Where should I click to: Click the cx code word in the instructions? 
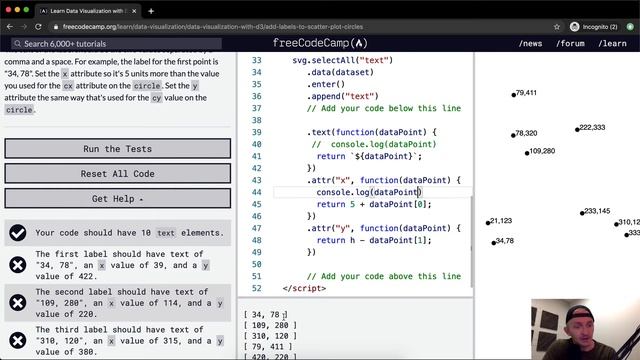pos(68,86)
